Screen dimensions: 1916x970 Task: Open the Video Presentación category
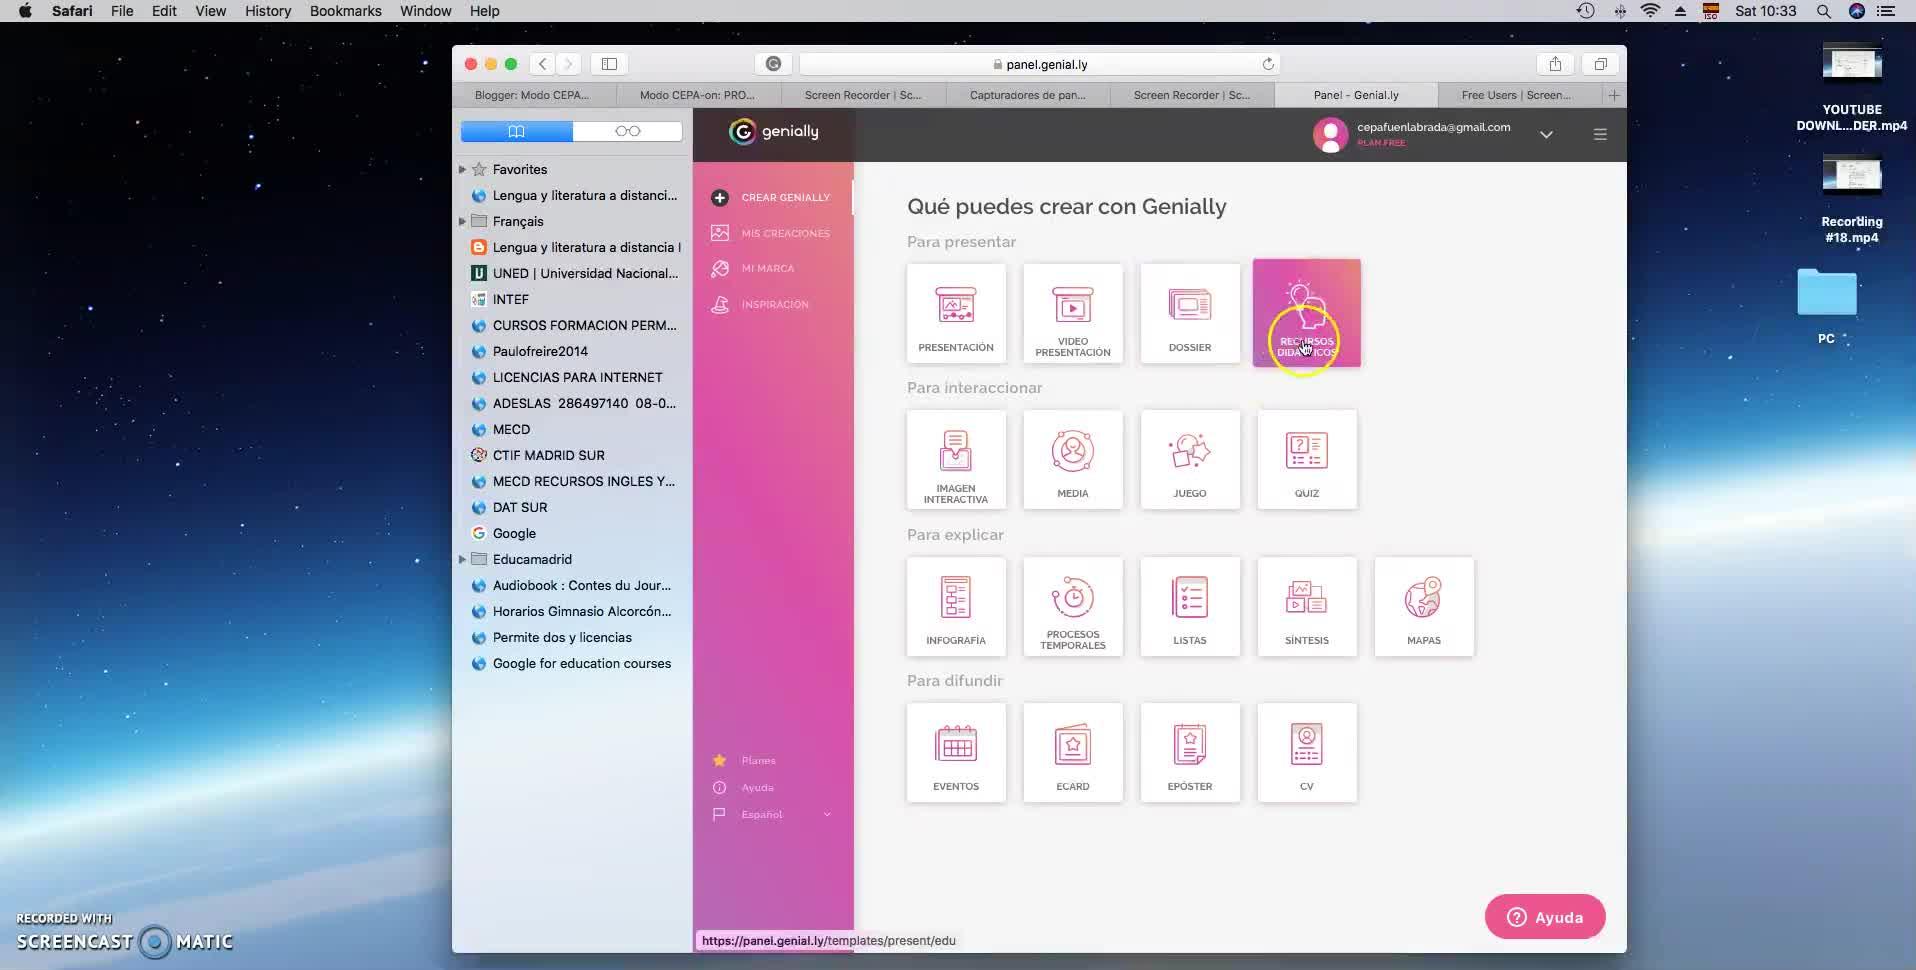[1073, 313]
